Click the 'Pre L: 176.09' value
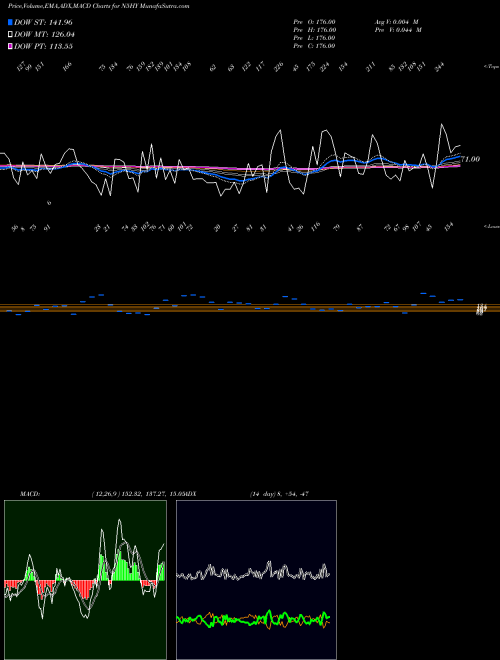Viewport: 500px width, 660px height. 314,38
